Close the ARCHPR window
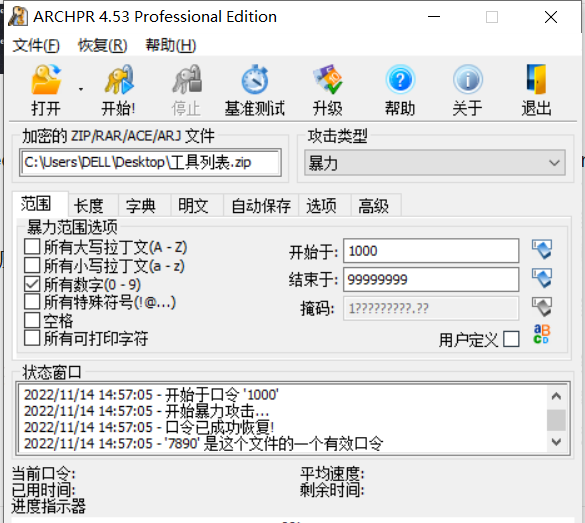 551,17
